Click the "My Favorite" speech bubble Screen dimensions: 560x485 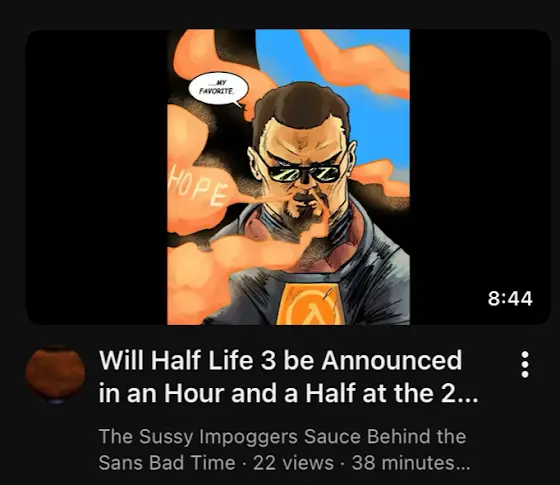(218, 89)
